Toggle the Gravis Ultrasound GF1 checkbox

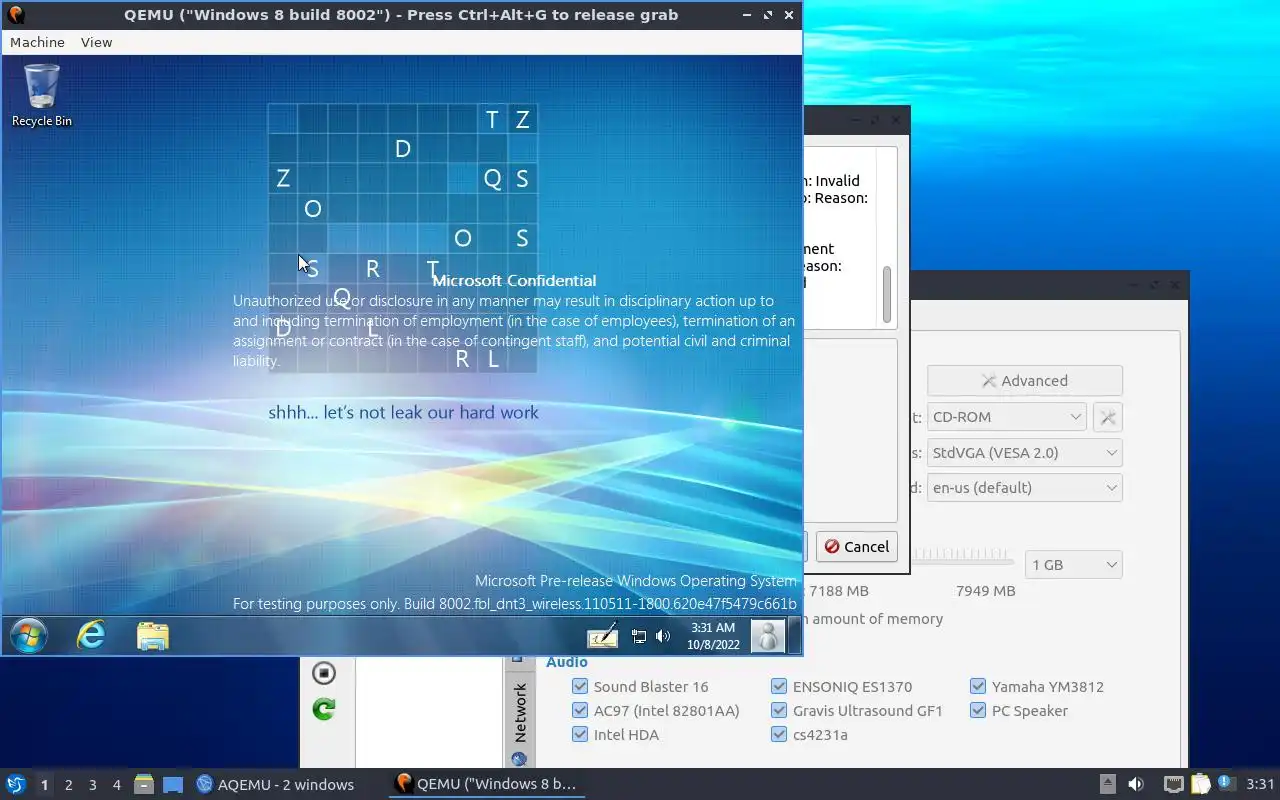[779, 710]
